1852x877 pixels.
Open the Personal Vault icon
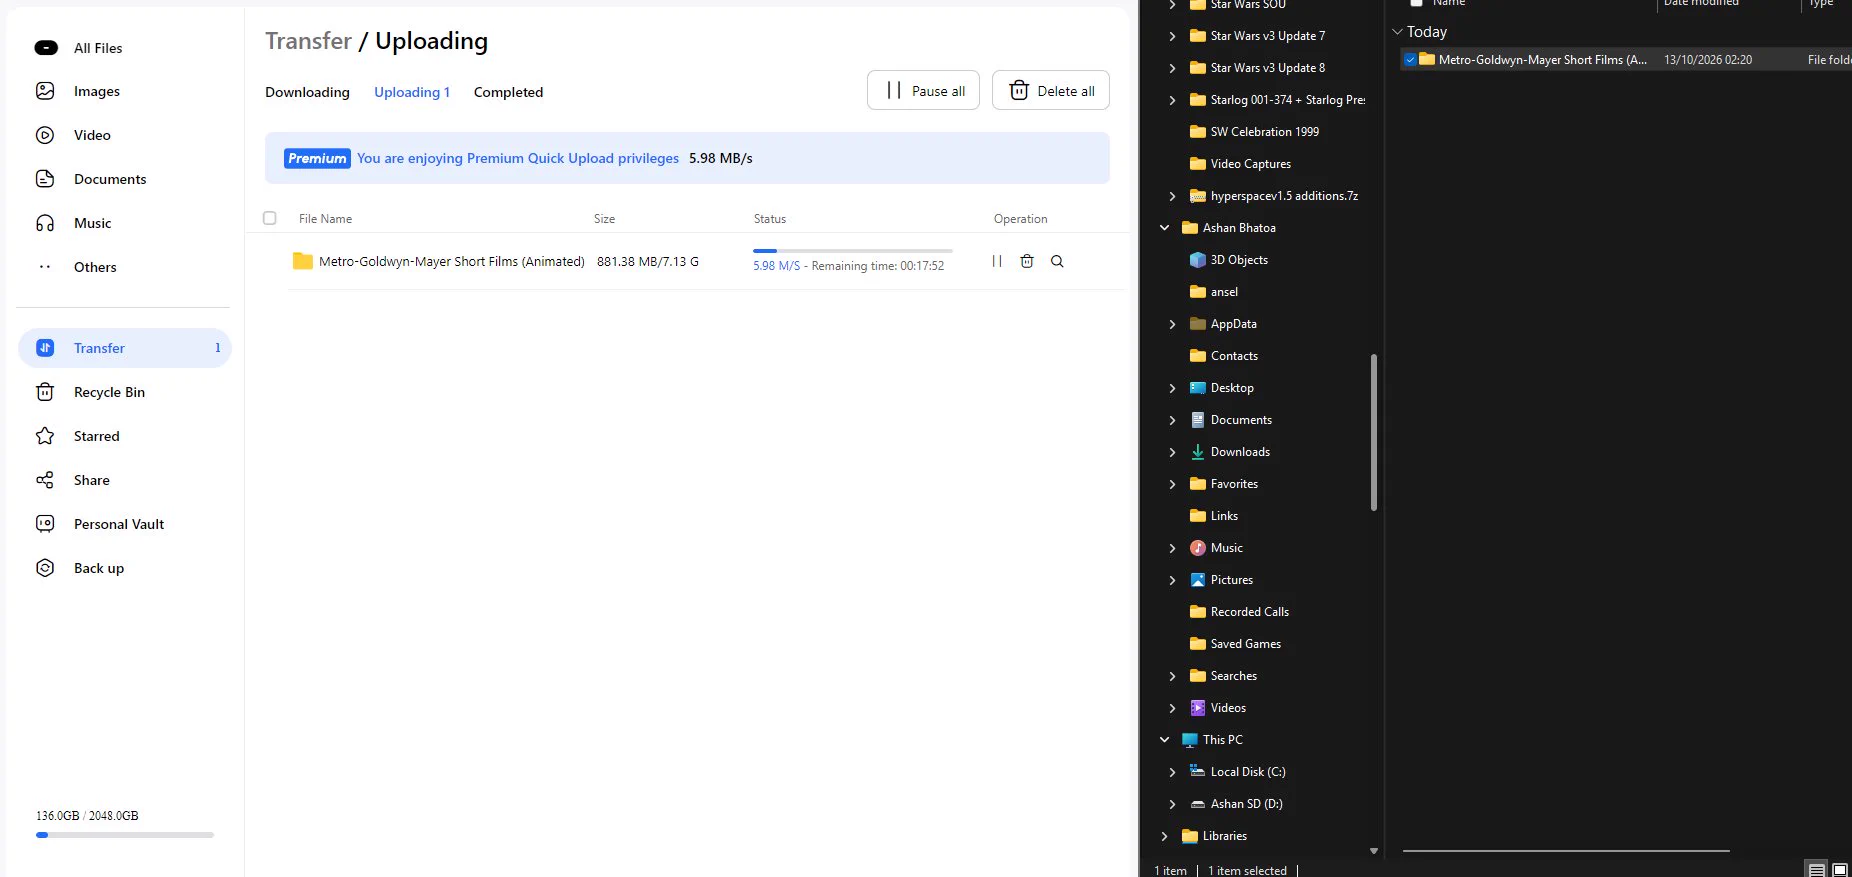45,524
